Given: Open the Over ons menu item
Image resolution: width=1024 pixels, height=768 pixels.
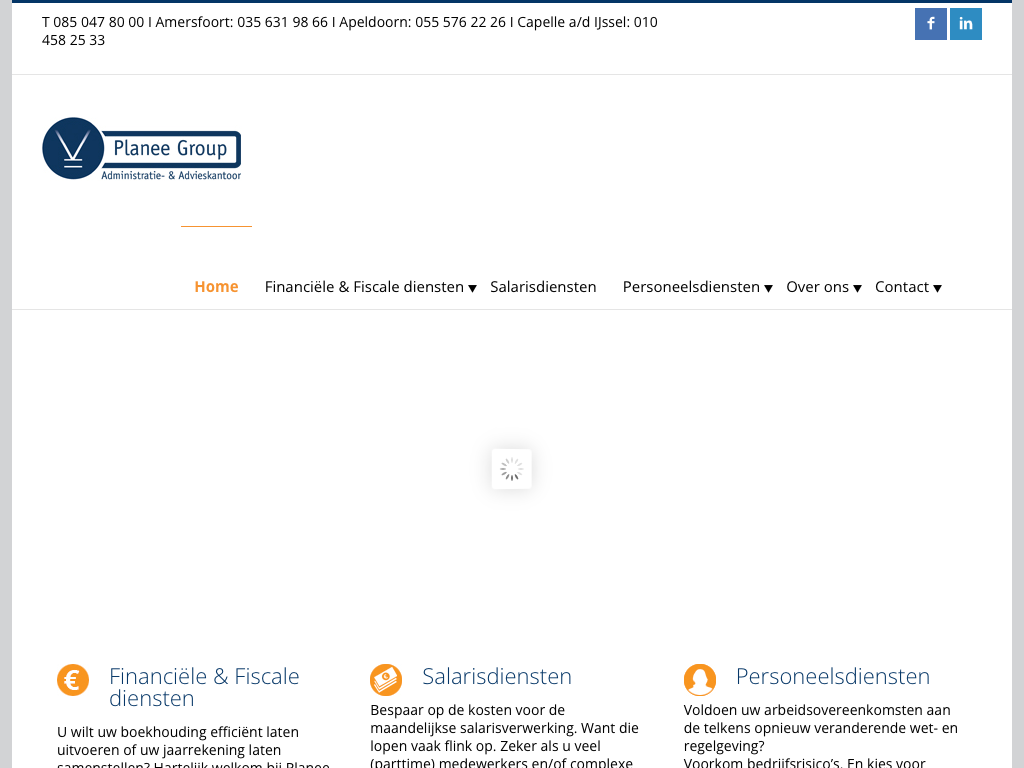Looking at the screenshot, I should click(817, 287).
